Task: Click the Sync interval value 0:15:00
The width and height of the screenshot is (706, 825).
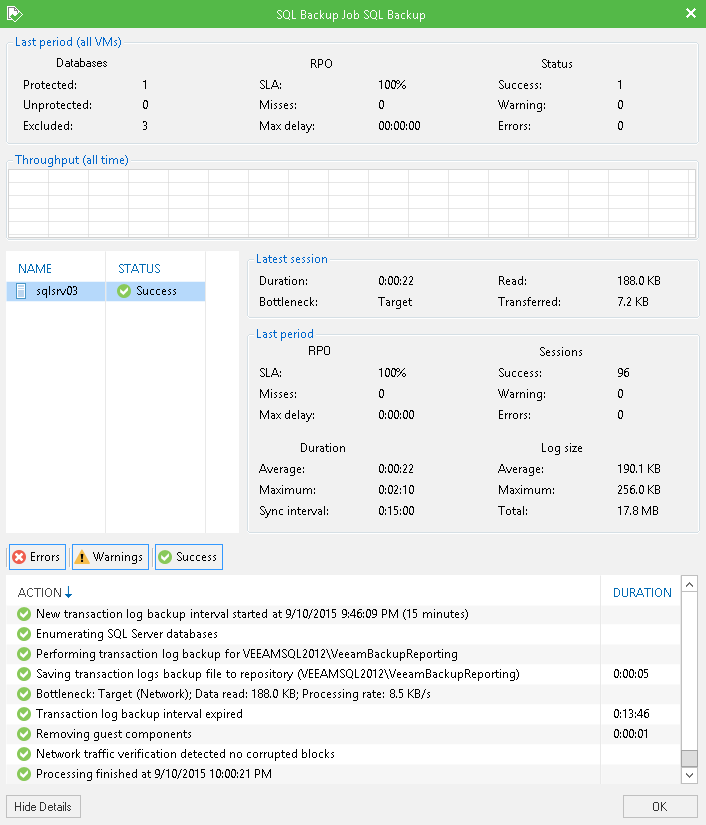Action: [396, 511]
